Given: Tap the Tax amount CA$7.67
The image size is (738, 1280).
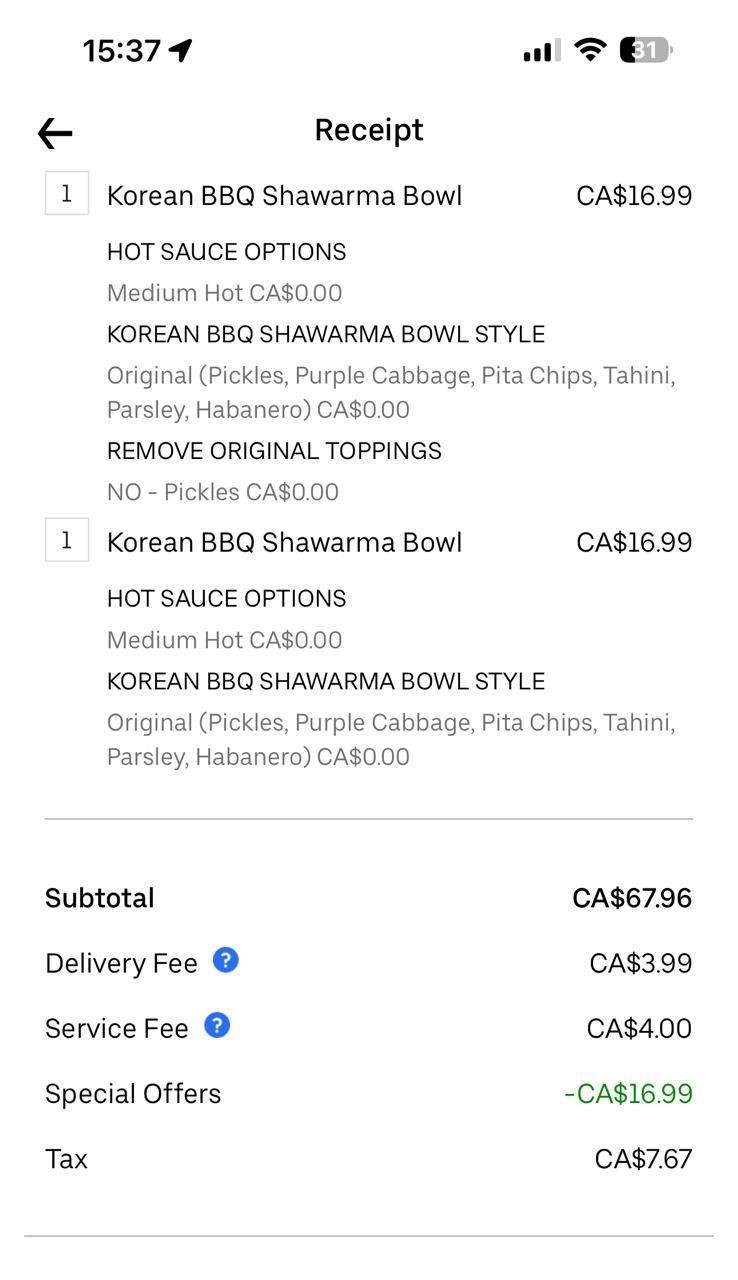Looking at the screenshot, I should pos(643,1159).
